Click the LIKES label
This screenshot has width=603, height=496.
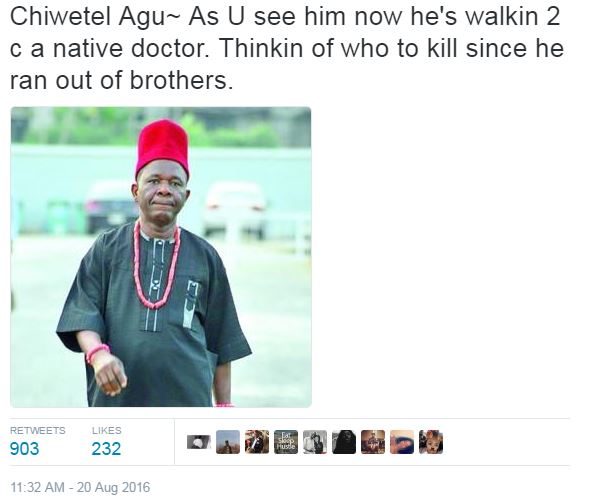point(106,430)
